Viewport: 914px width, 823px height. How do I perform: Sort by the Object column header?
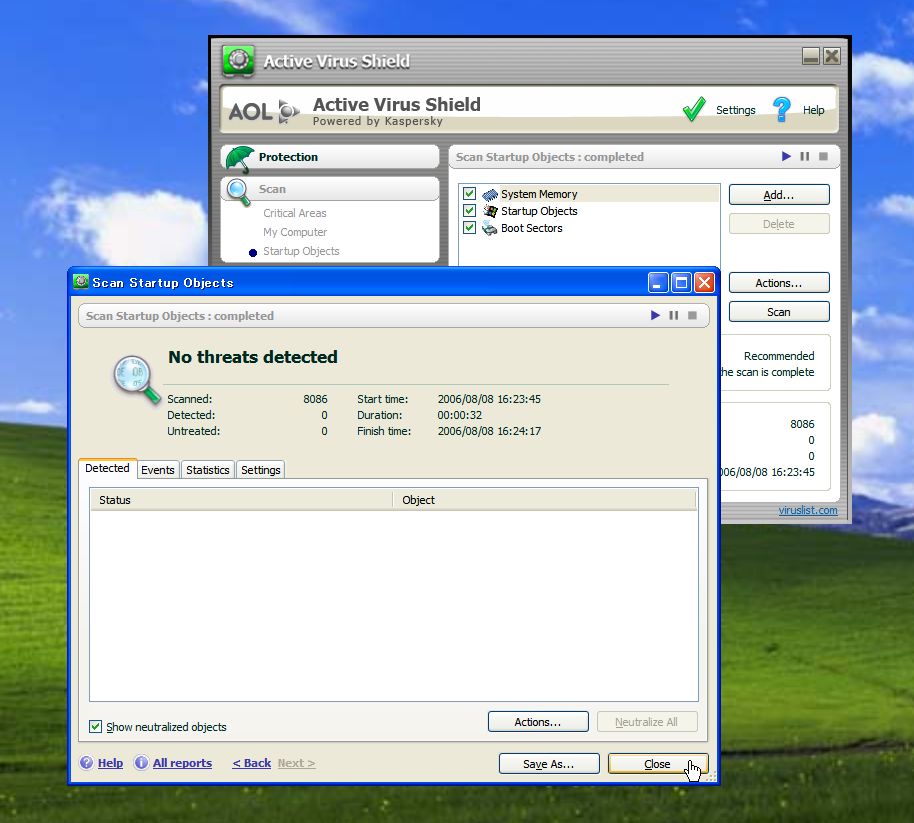544,500
